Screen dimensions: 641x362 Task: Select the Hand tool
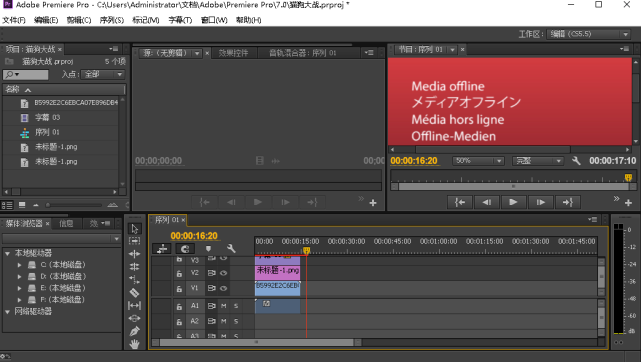(x=134, y=344)
